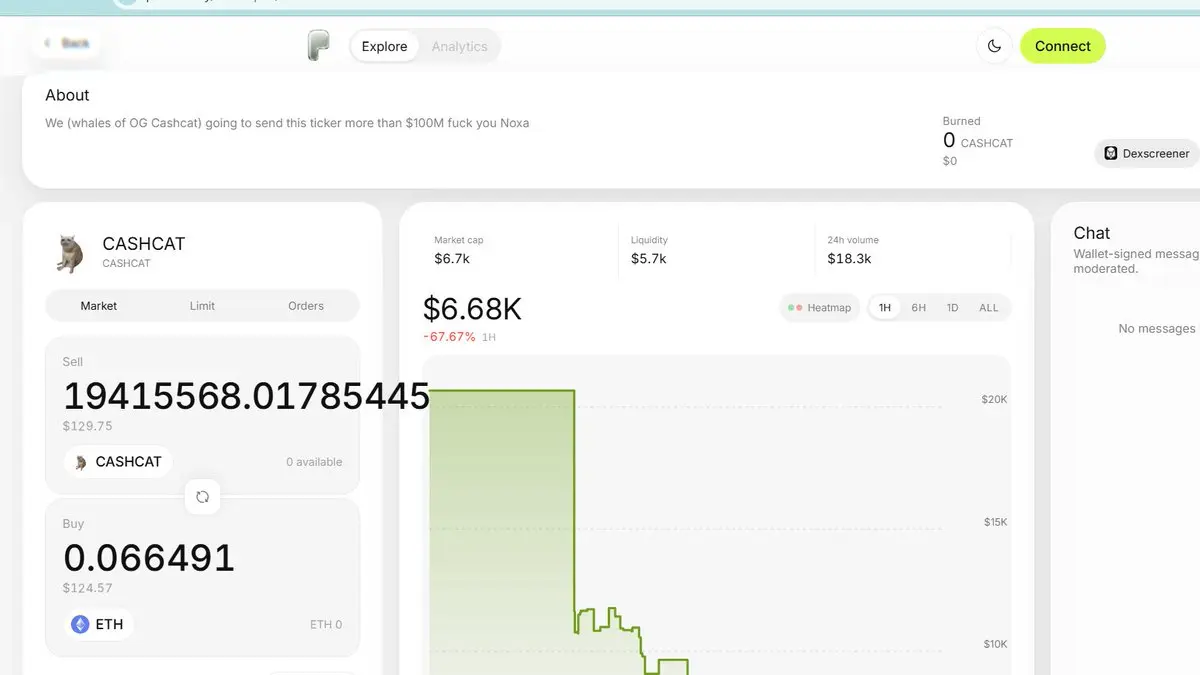The width and height of the screenshot is (1200, 675).
Task: Click the CASHCAT cat avatar image
Action: (x=69, y=254)
